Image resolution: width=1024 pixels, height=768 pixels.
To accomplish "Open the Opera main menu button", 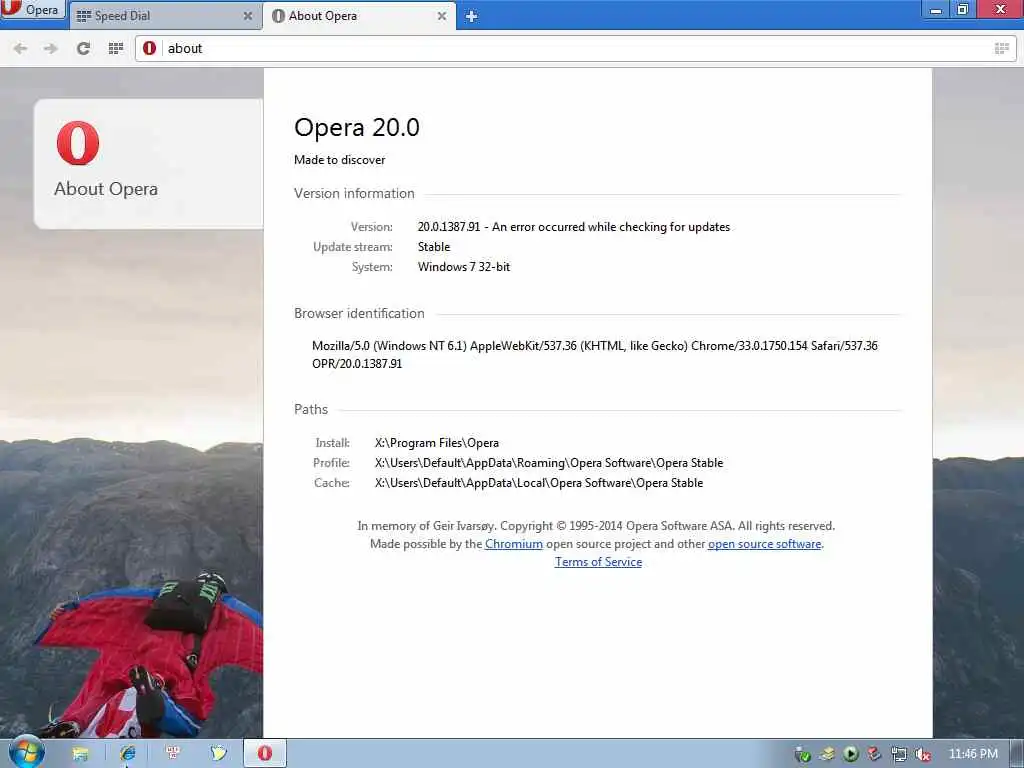I will point(31,10).
